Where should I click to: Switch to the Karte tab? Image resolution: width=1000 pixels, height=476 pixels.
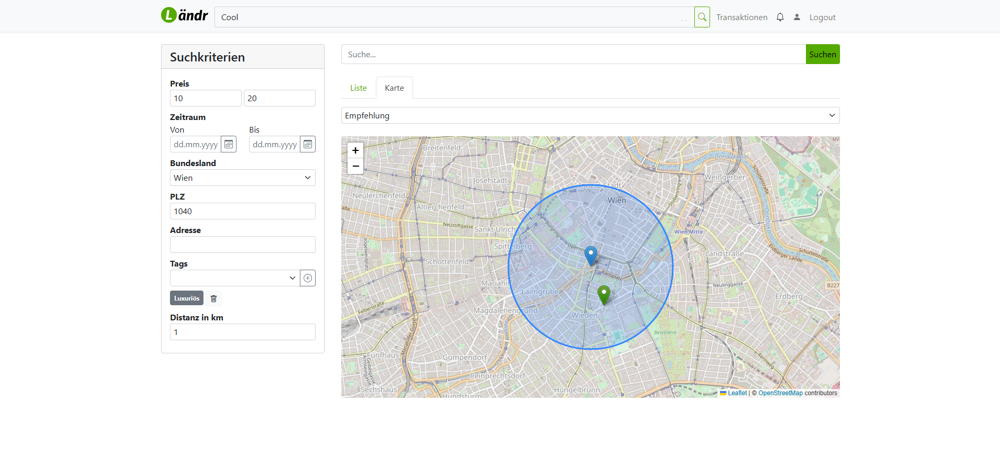[x=394, y=88]
